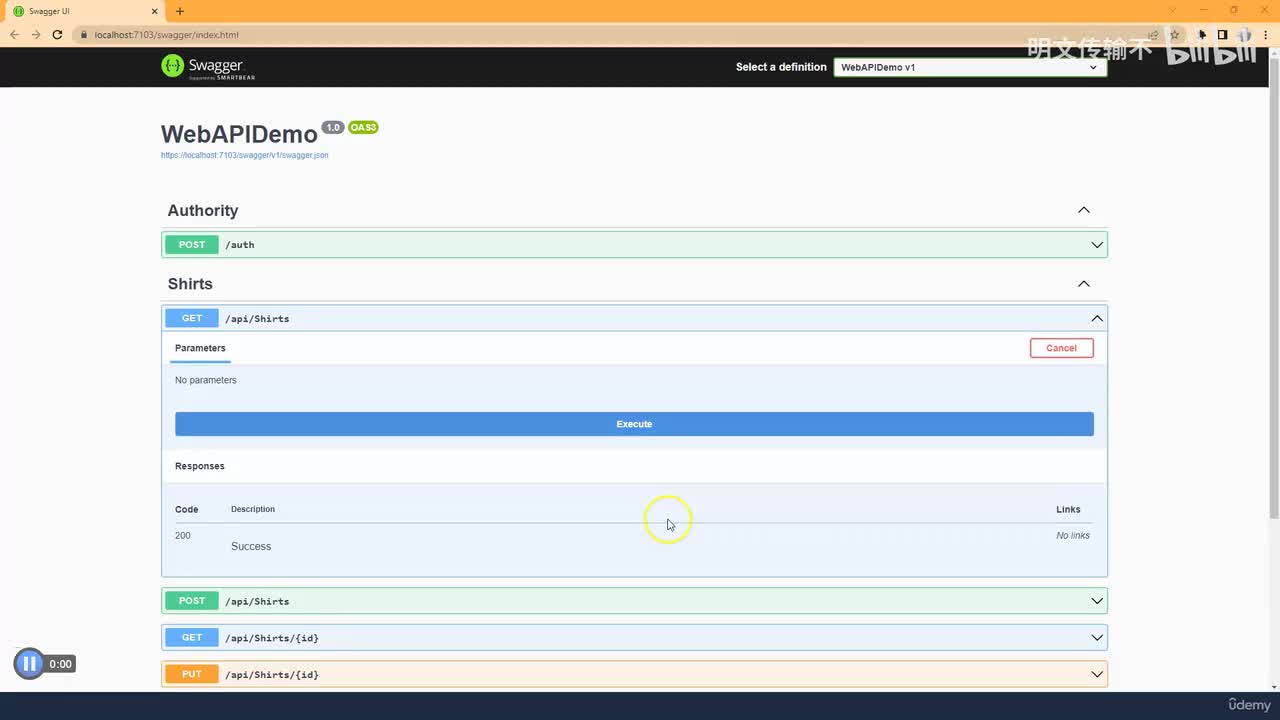The height and width of the screenshot is (720, 1280).
Task: Click the Shirts section heading
Action: [x=190, y=284]
